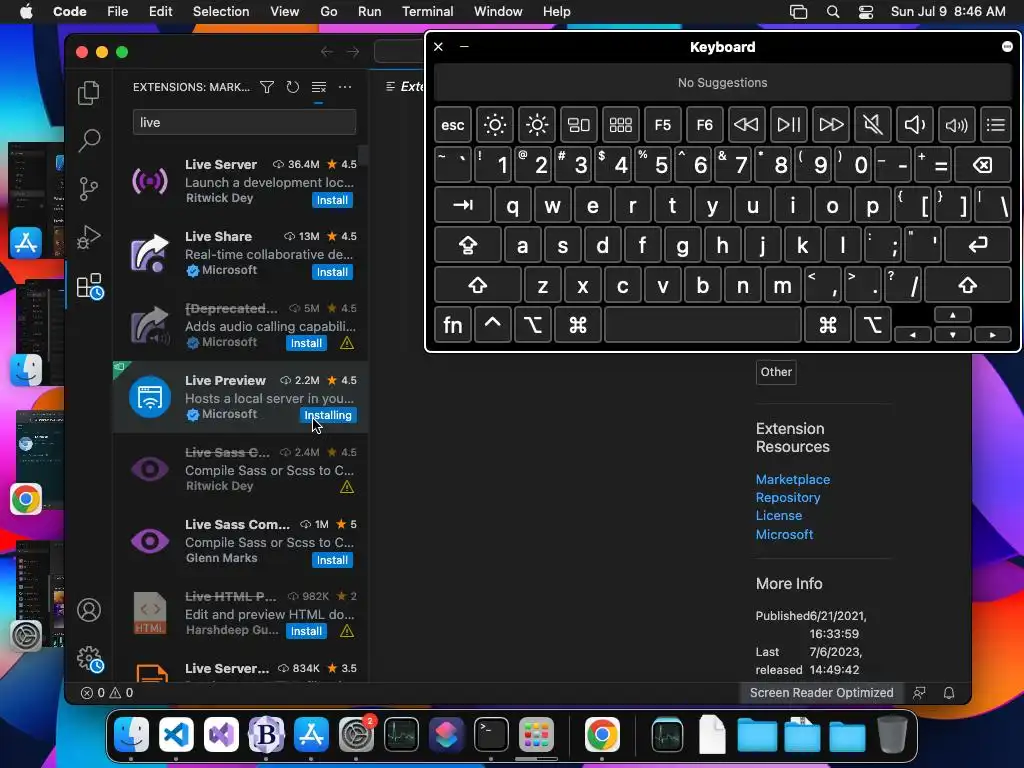Viewport: 1024px width, 768px height.
Task: Tap the mute key on Keyboard
Action: click(872, 125)
